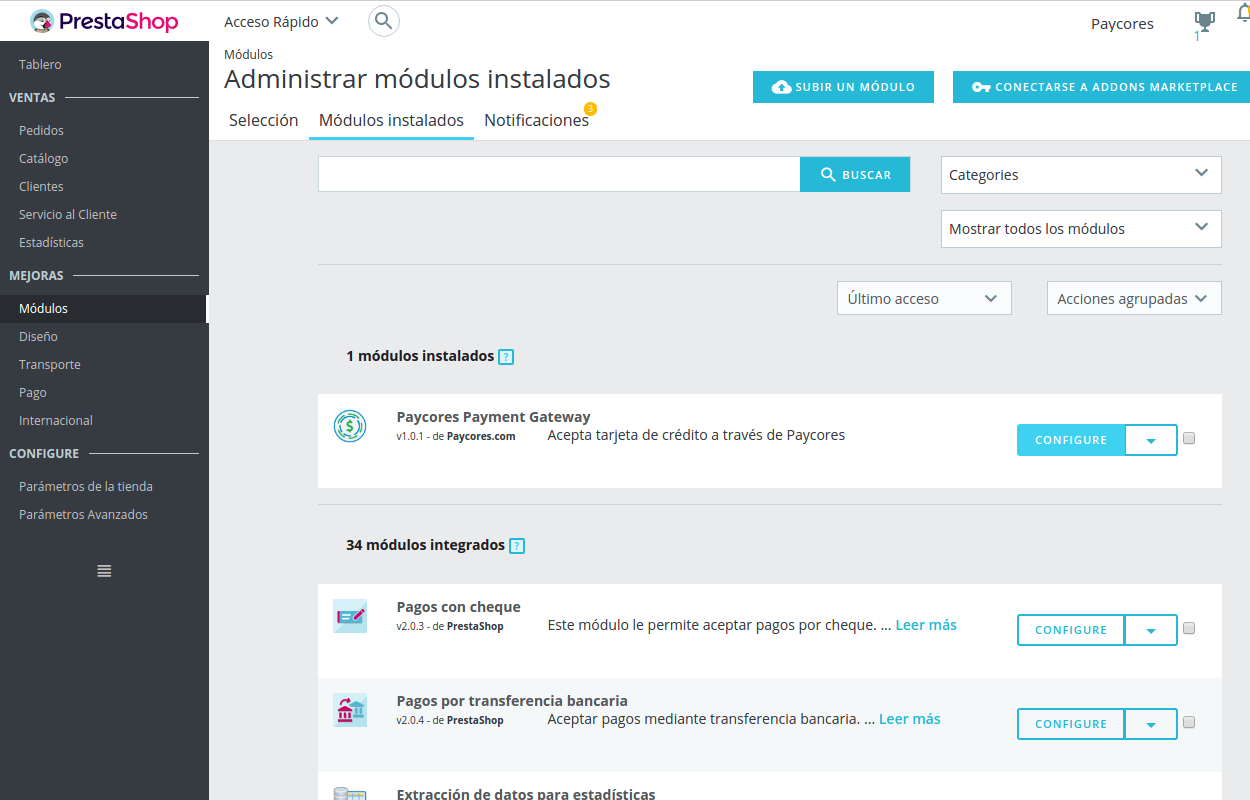1250x800 pixels.
Task: Open the Categories dropdown
Action: [x=1081, y=175]
